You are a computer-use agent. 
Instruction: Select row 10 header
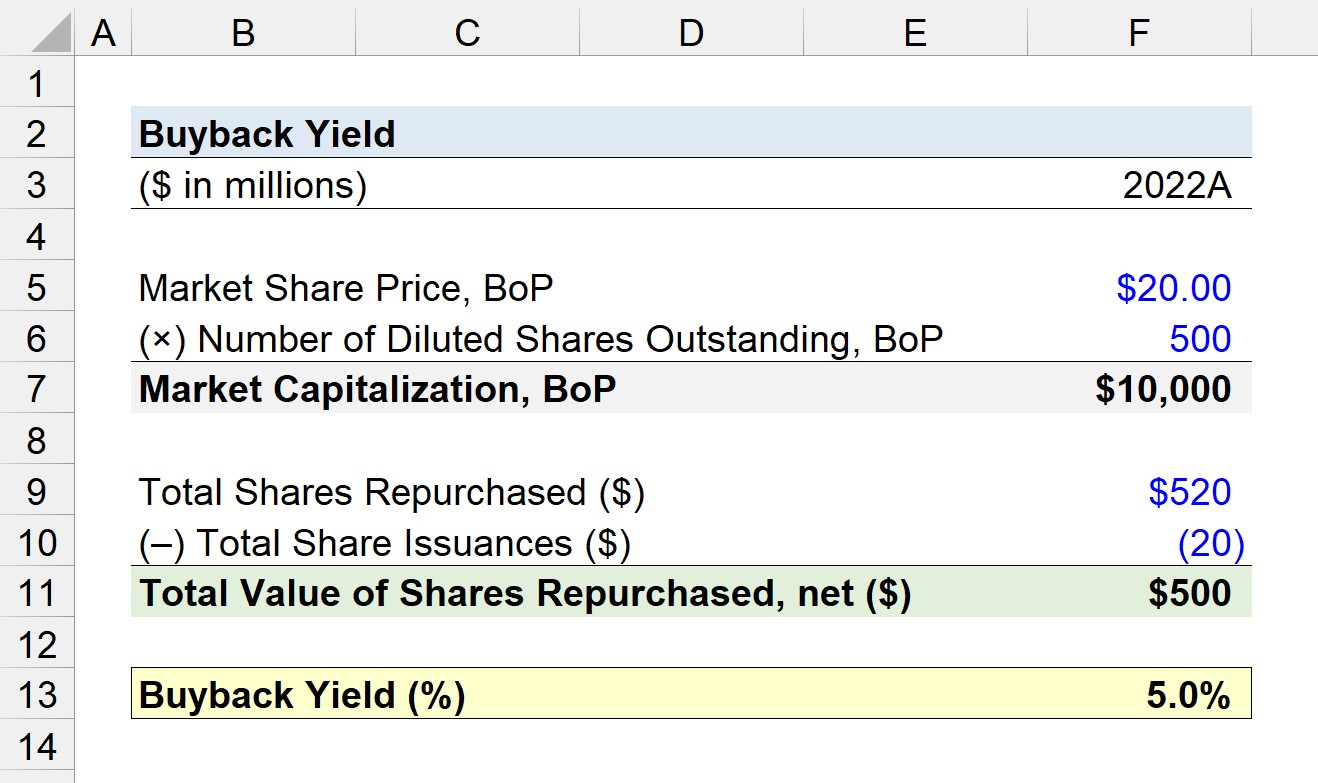click(x=37, y=542)
